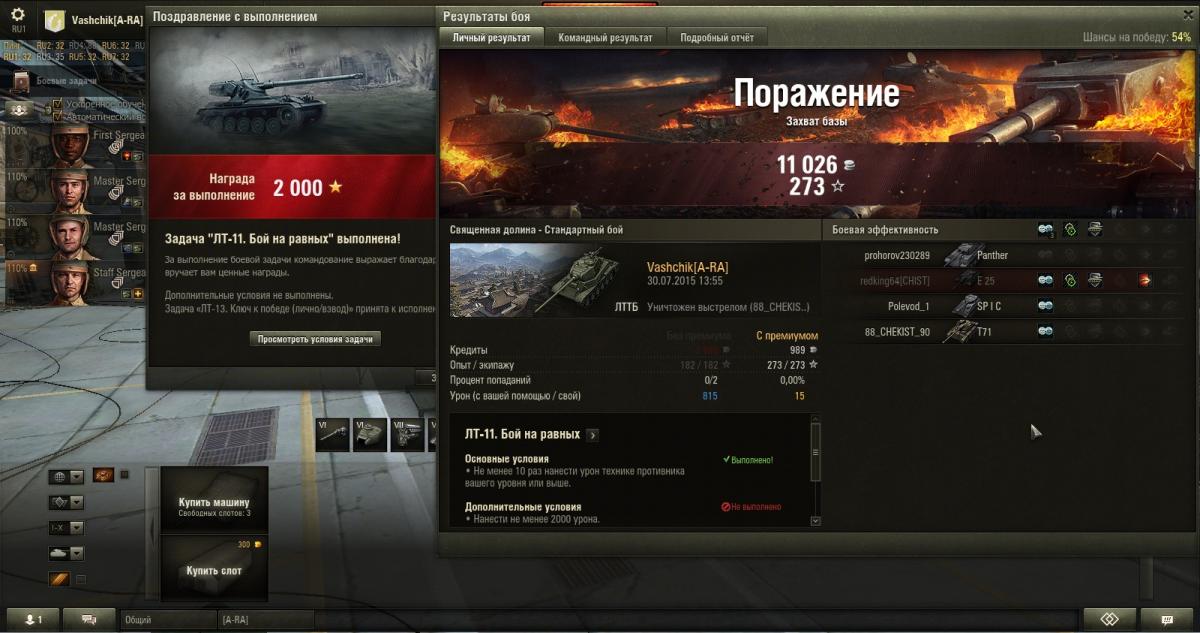
Task: Toggle the Ускоренное обучение checkbox
Action: (57, 104)
